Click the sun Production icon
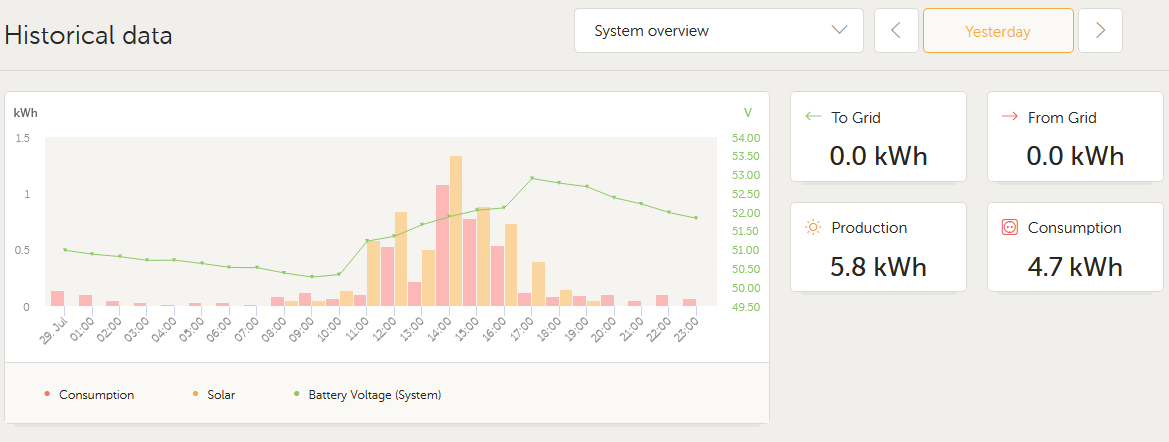Viewport: 1169px width, 442px height. click(813, 227)
